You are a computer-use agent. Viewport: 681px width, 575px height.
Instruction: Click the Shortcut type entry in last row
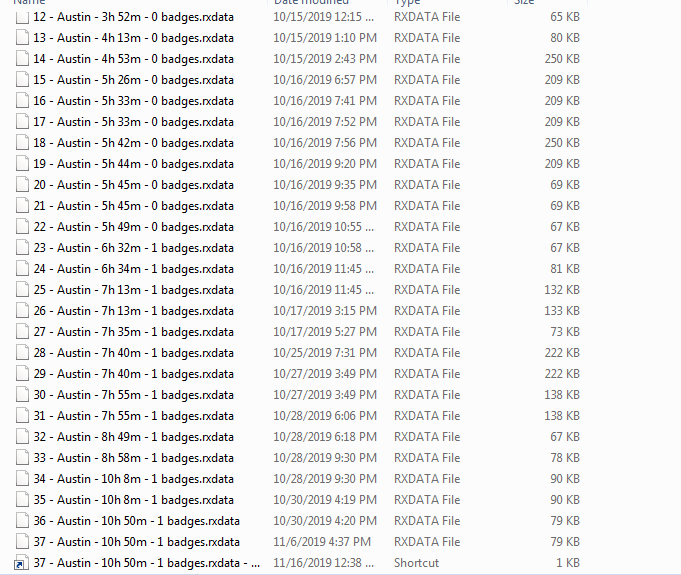pyautogui.click(x=416, y=563)
